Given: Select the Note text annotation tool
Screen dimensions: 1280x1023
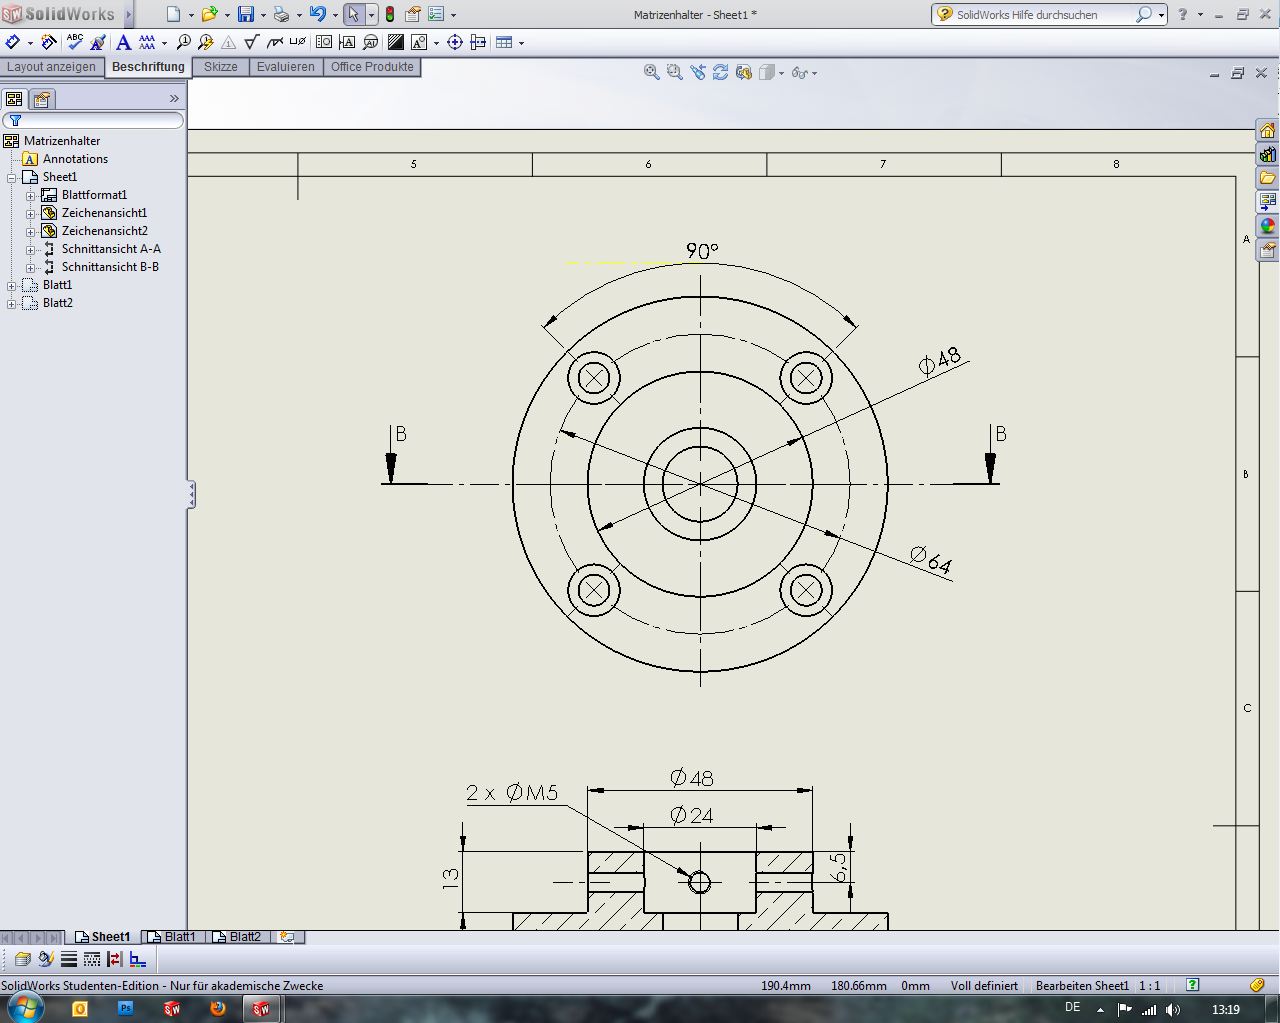Looking at the screenshot, I should click(x=124, y=42).
